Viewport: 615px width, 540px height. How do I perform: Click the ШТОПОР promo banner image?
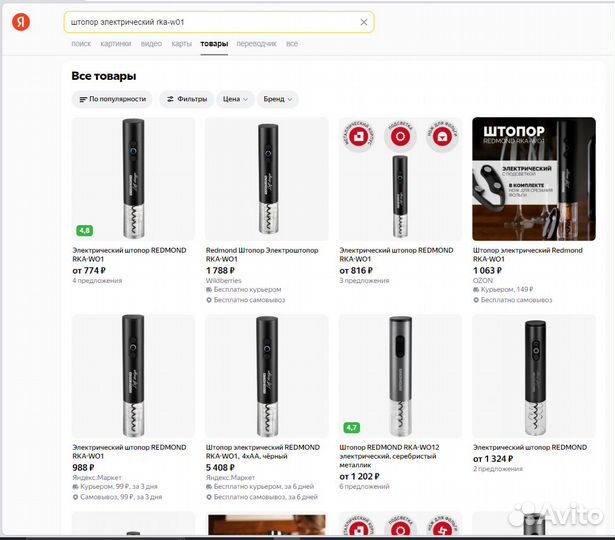(533, 178)
